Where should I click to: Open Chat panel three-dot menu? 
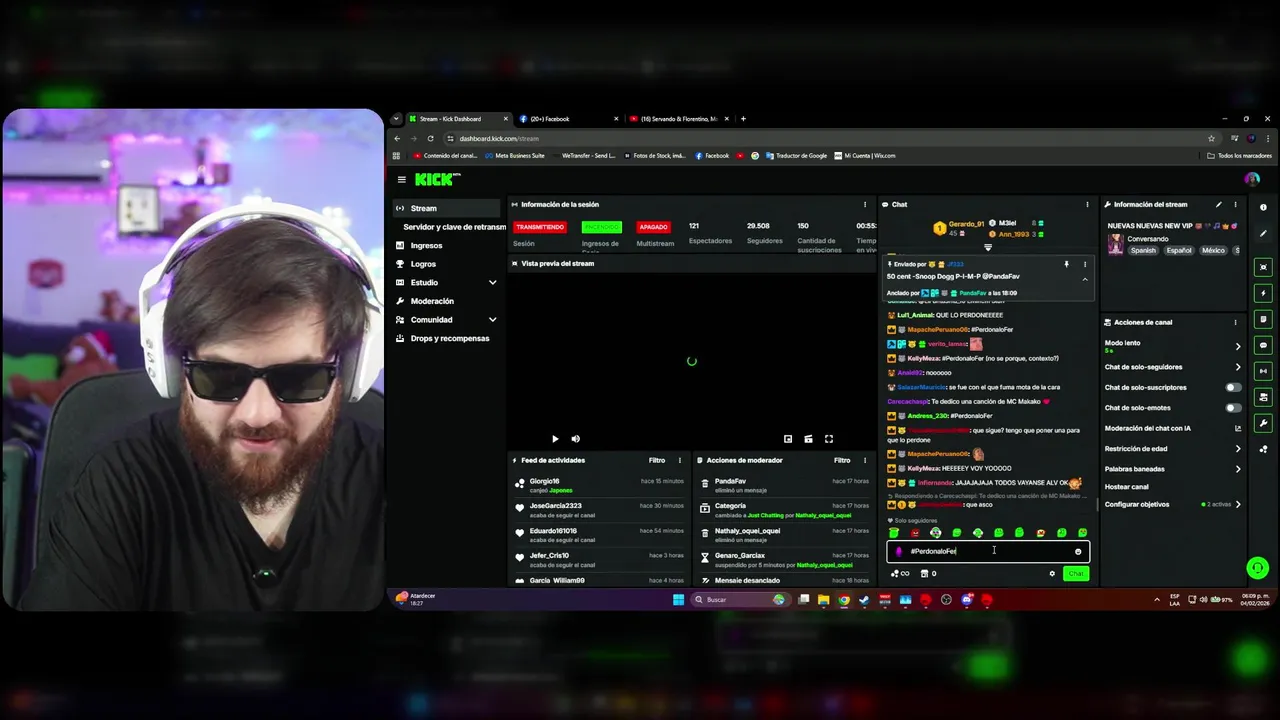pyautogui.click(x=1087, y=205)
